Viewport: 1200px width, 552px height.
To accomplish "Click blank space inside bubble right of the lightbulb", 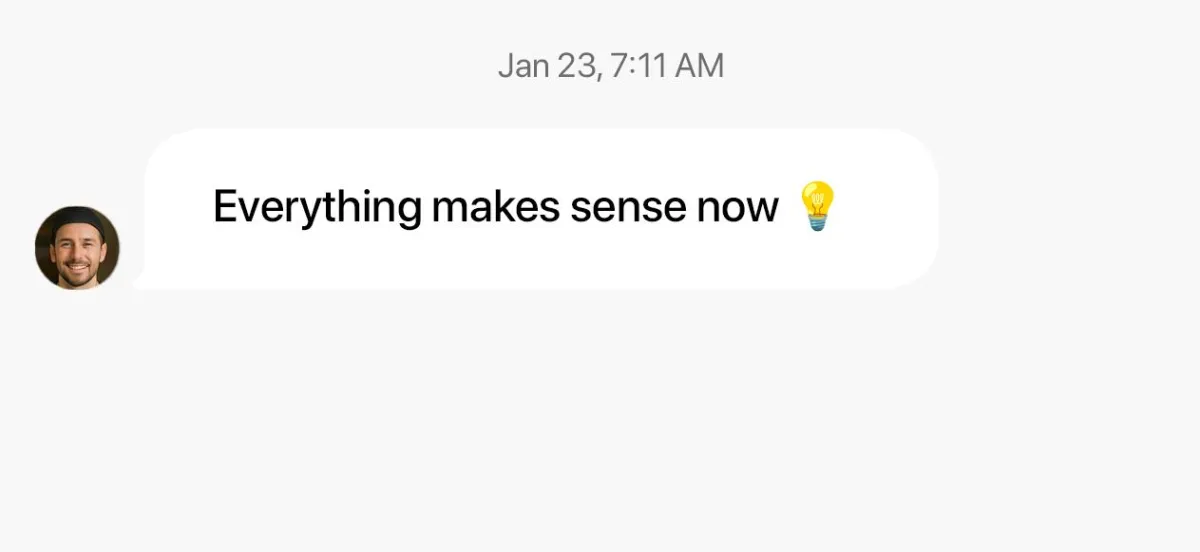I will click(x=885, y=209).
